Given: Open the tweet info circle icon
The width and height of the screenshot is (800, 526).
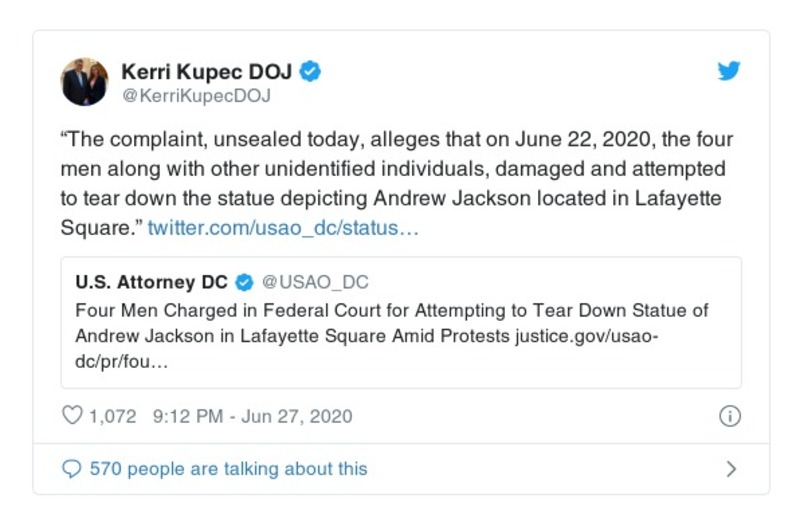Looking at the screenshot, I should [x=730, y=416].
